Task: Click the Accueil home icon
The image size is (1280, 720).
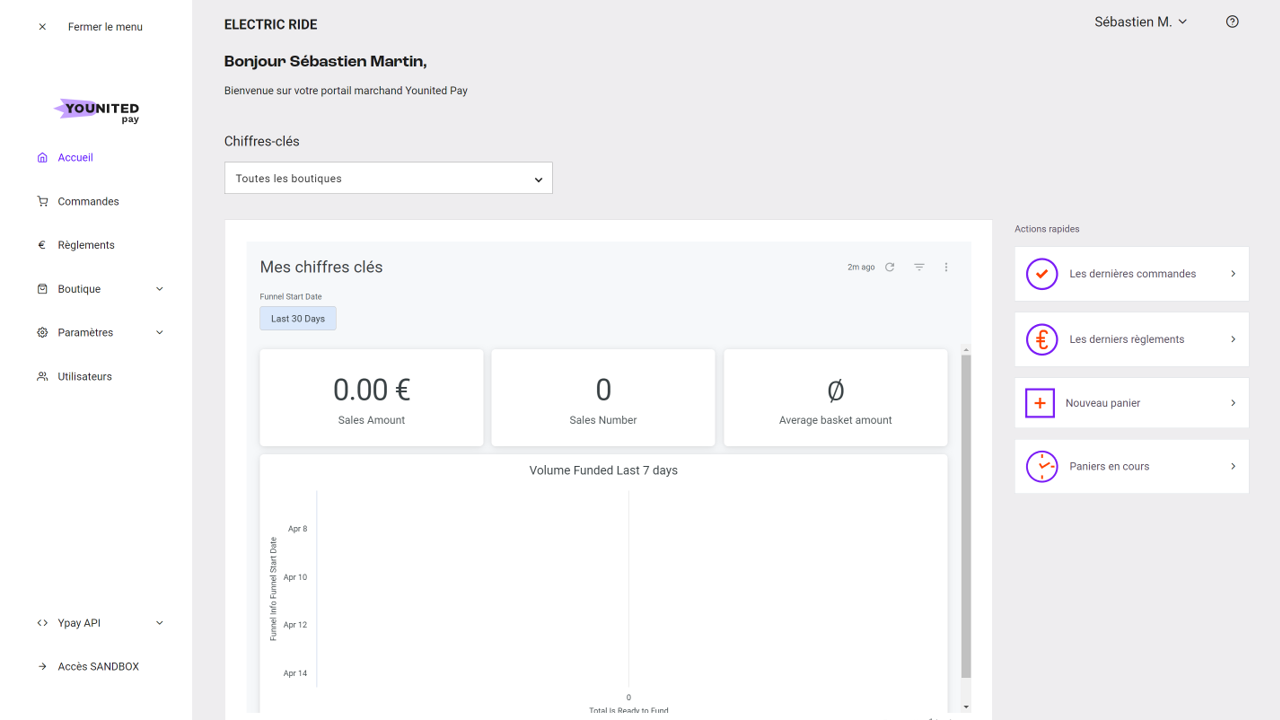Action: [42, 158]
